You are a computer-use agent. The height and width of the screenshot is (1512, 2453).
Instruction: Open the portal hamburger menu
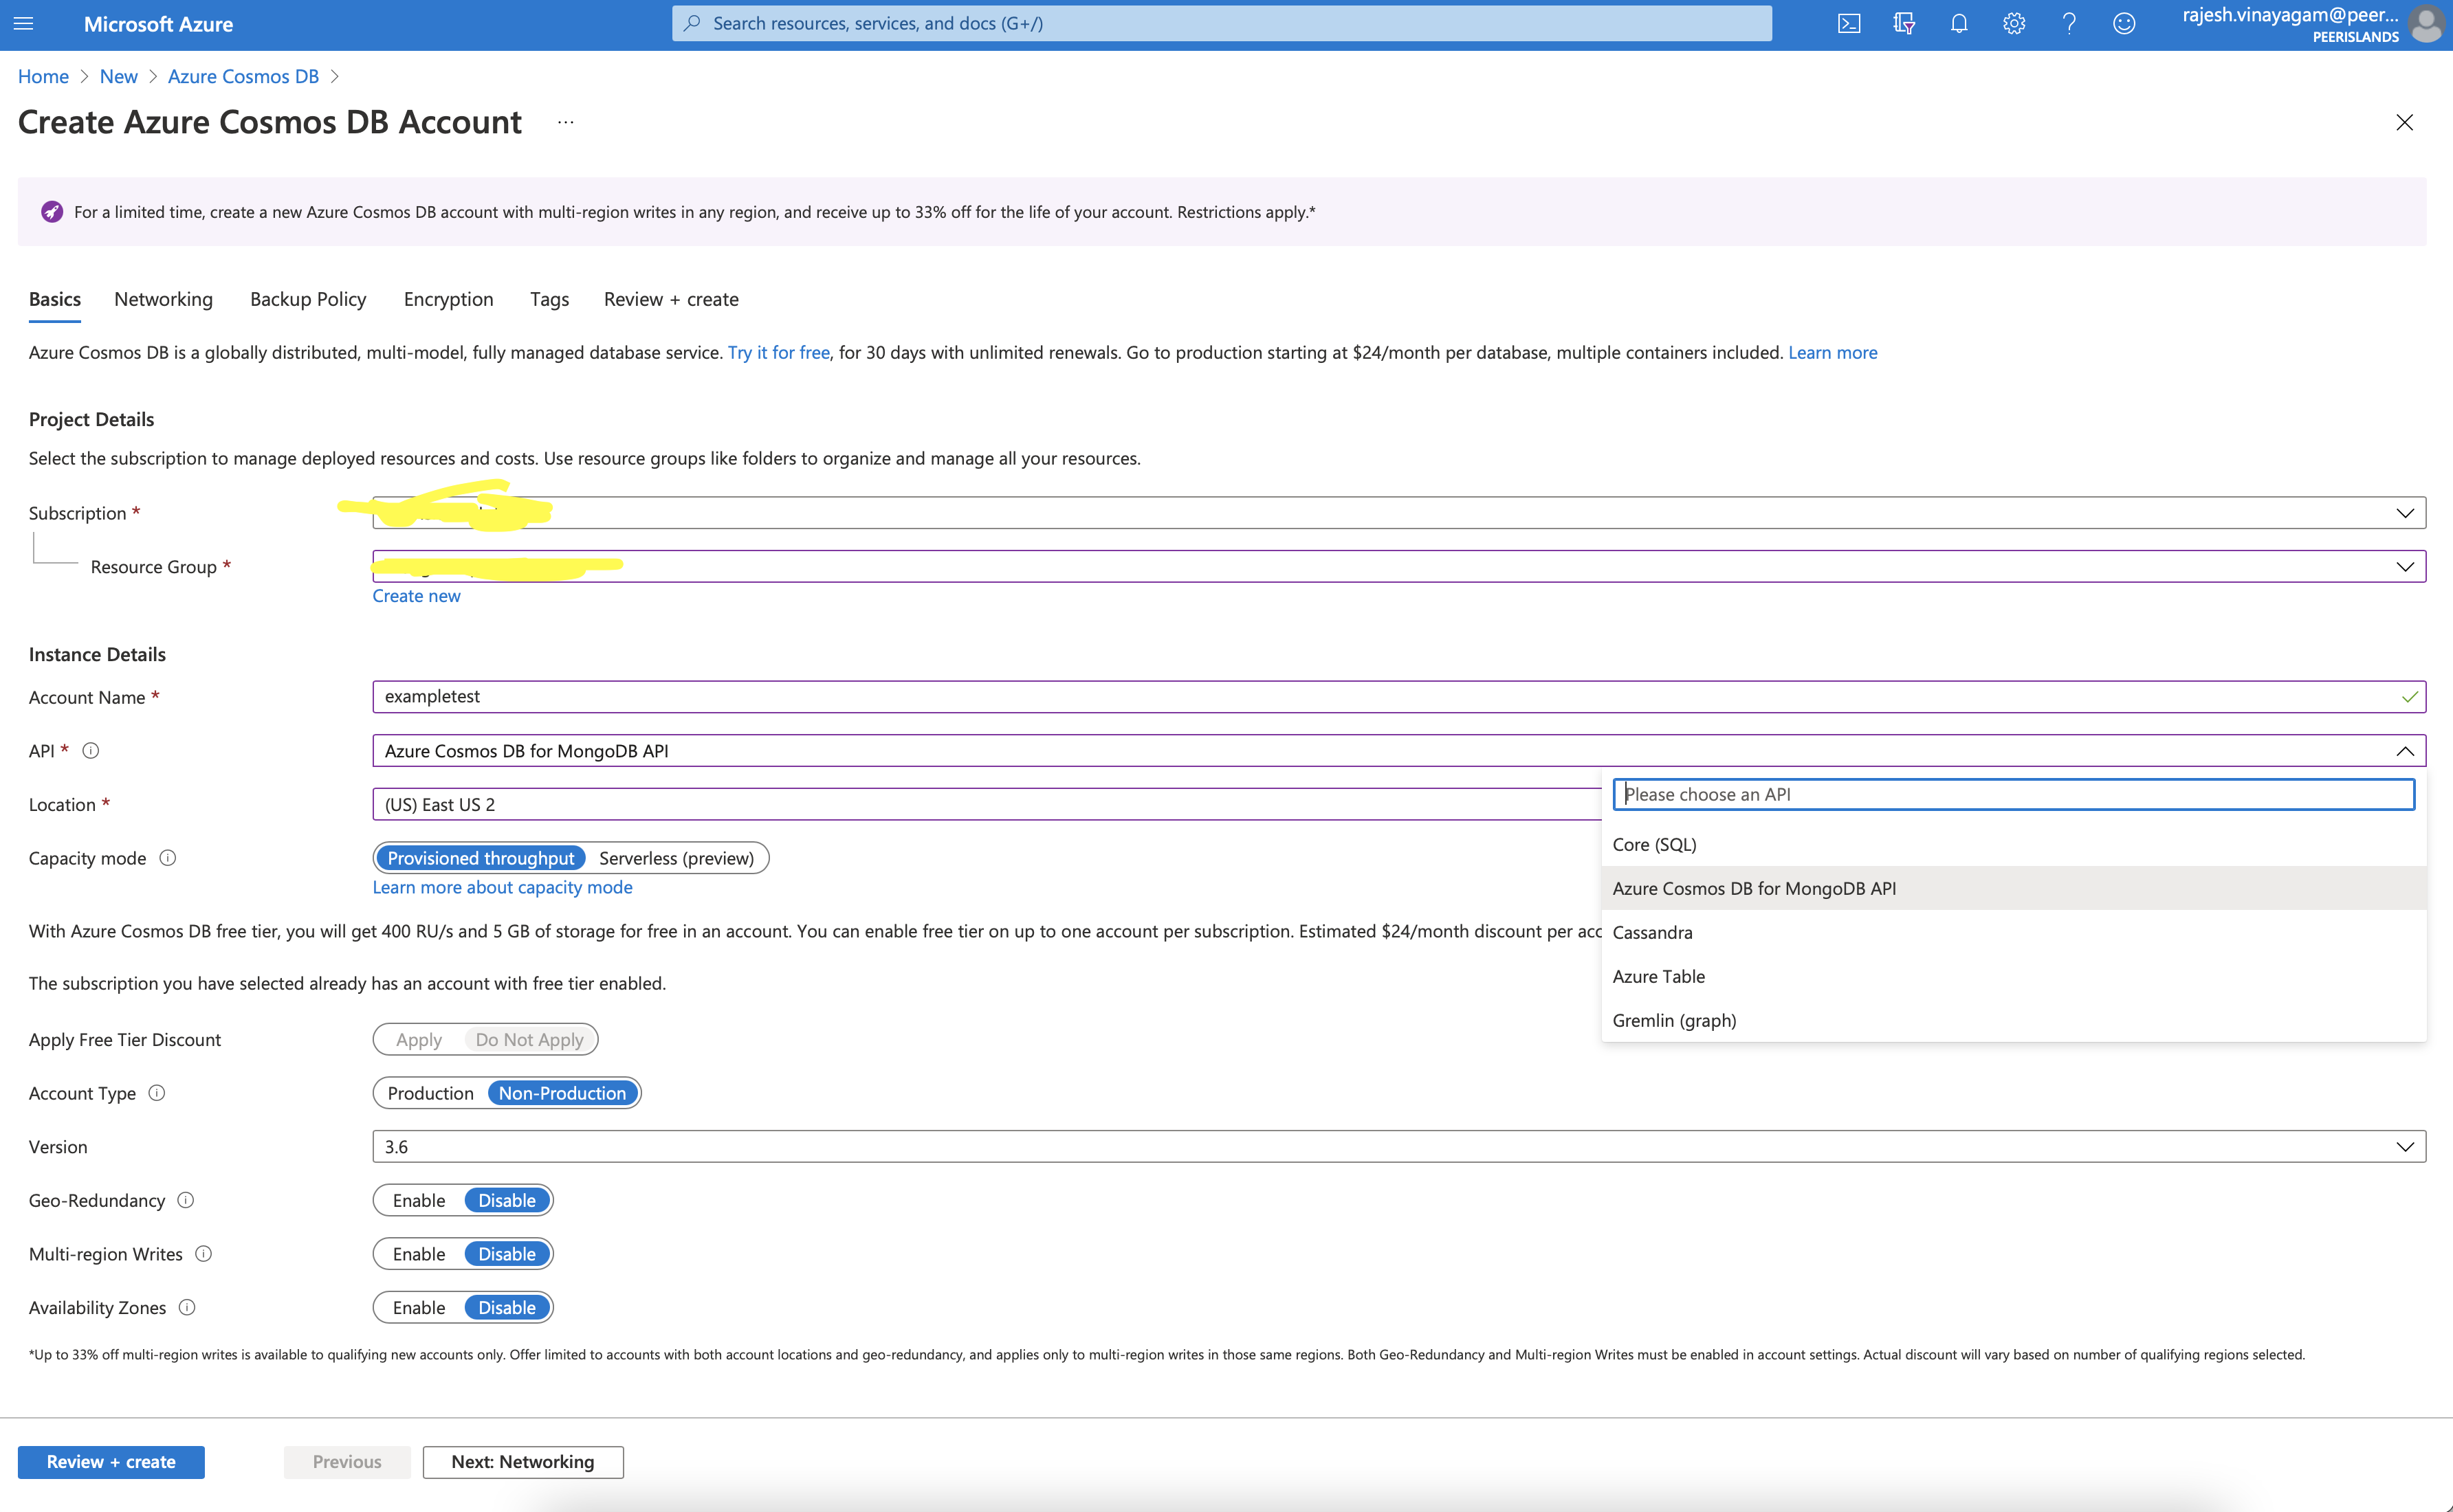point(23,23)
